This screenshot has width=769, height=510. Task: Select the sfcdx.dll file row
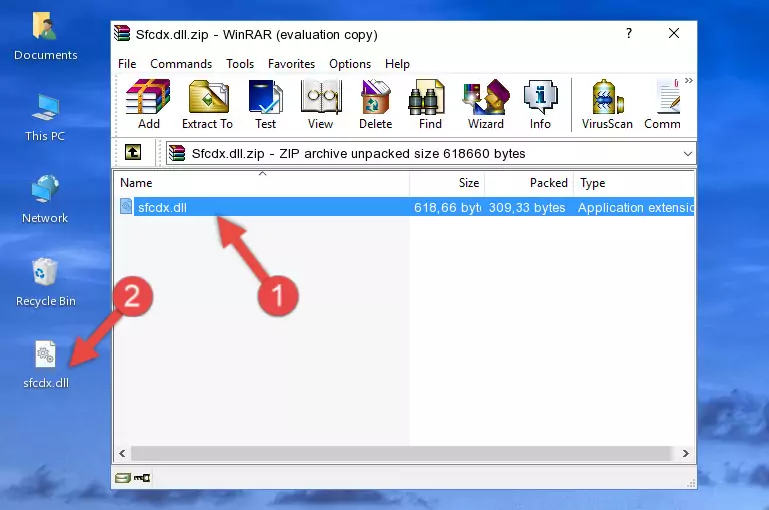[406, 207]
